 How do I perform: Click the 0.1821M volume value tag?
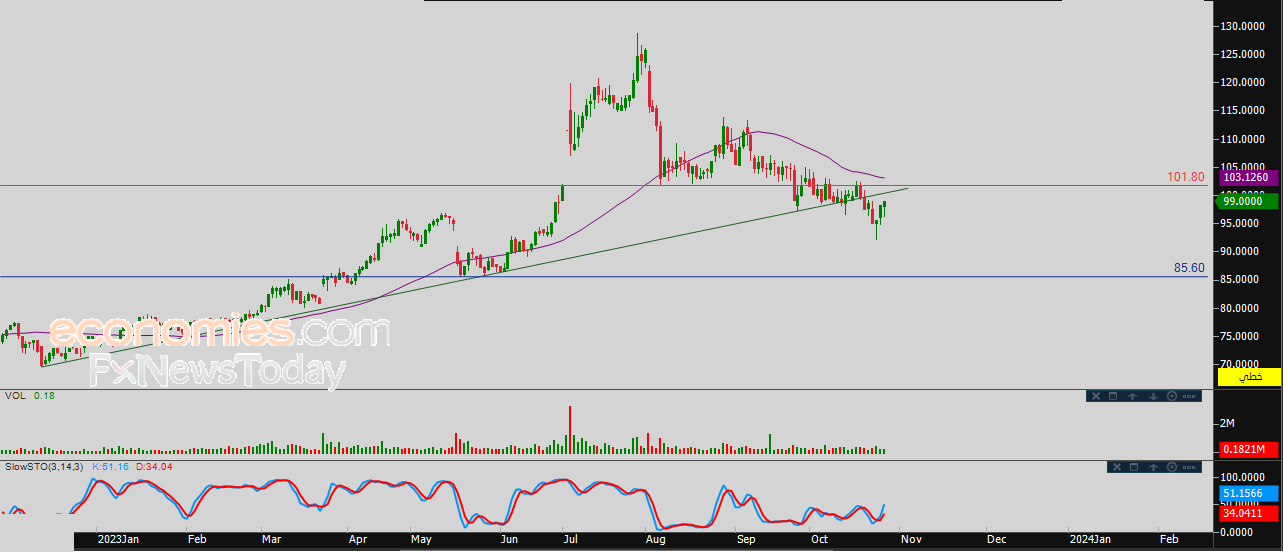(x=1248, y=449)
